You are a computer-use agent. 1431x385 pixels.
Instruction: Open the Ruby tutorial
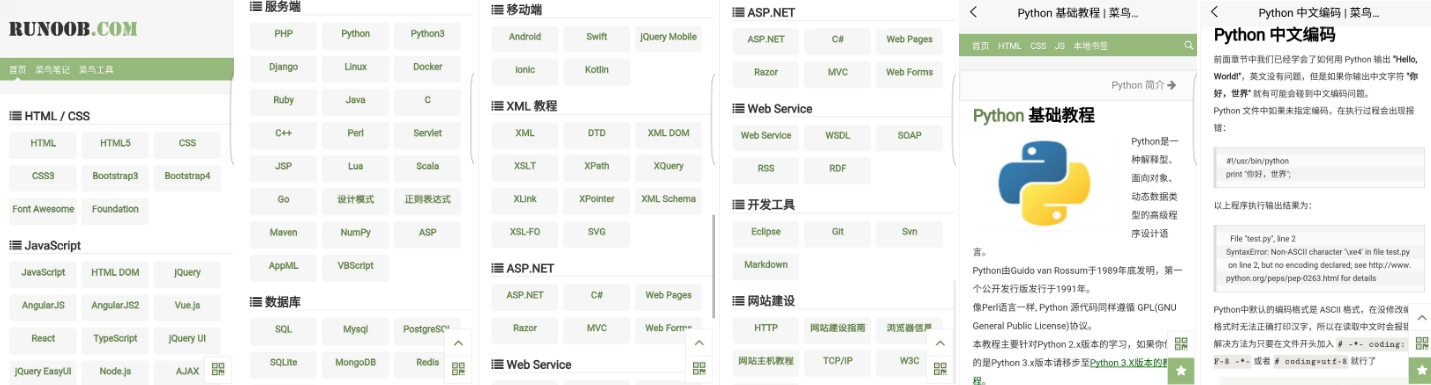[x=284, y=101]
